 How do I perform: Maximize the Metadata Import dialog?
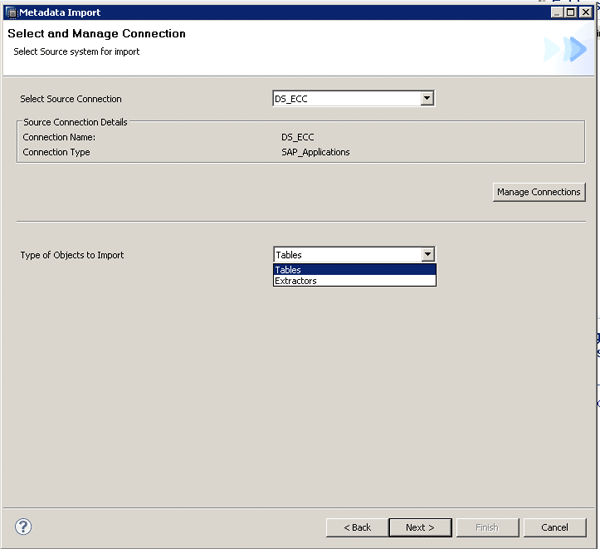coord(570,12)
